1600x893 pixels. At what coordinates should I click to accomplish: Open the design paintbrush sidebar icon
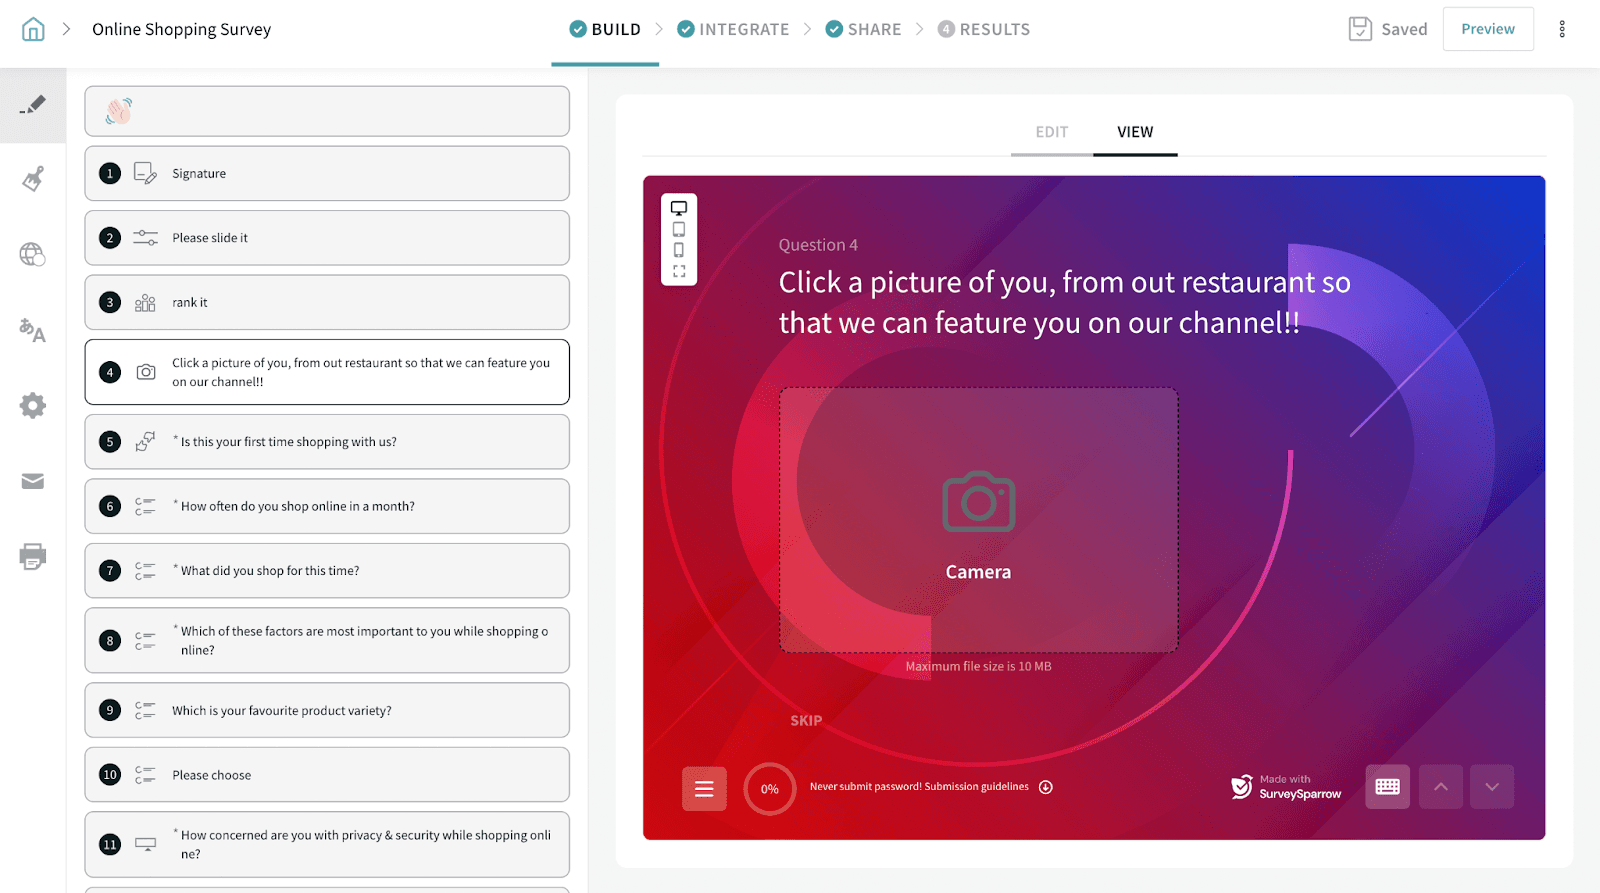33,179
